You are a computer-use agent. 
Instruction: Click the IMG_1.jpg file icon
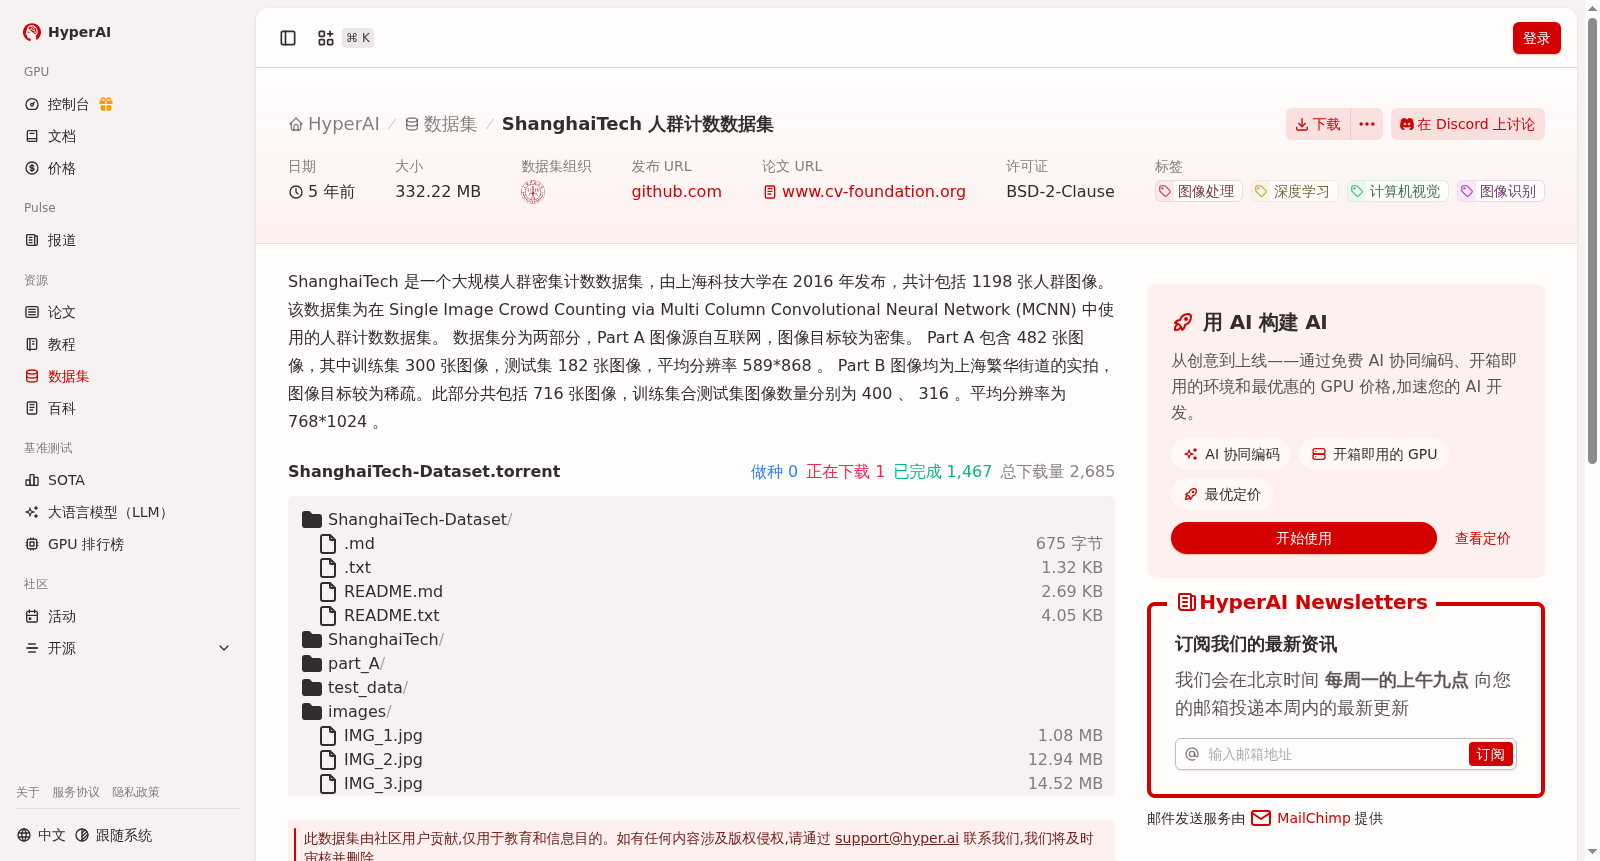(328, 736)
